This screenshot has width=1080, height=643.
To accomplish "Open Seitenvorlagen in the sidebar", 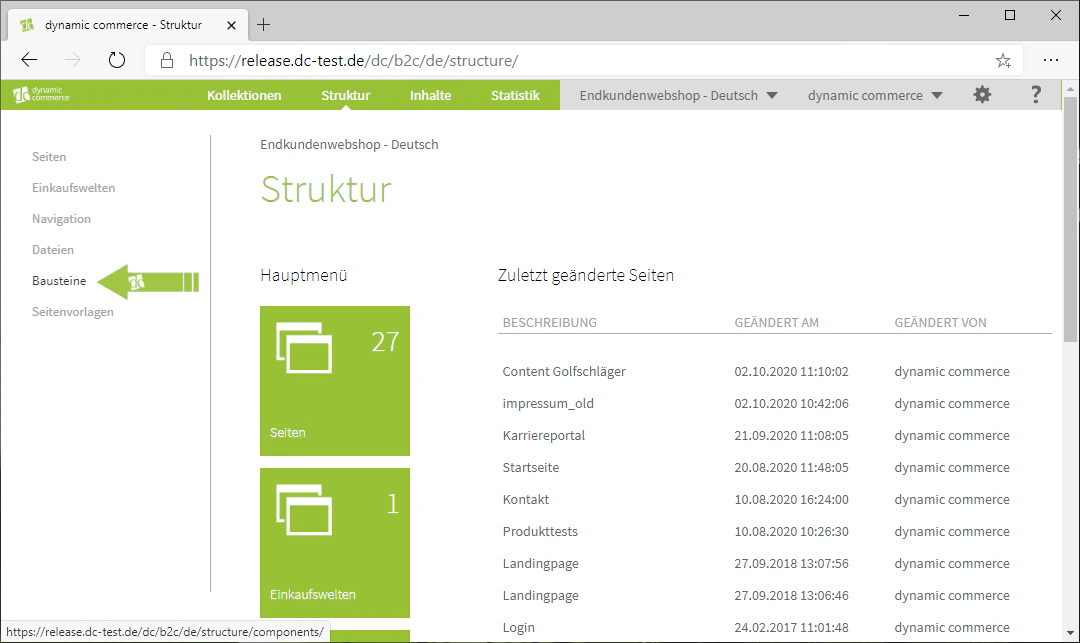I will 72,312.
